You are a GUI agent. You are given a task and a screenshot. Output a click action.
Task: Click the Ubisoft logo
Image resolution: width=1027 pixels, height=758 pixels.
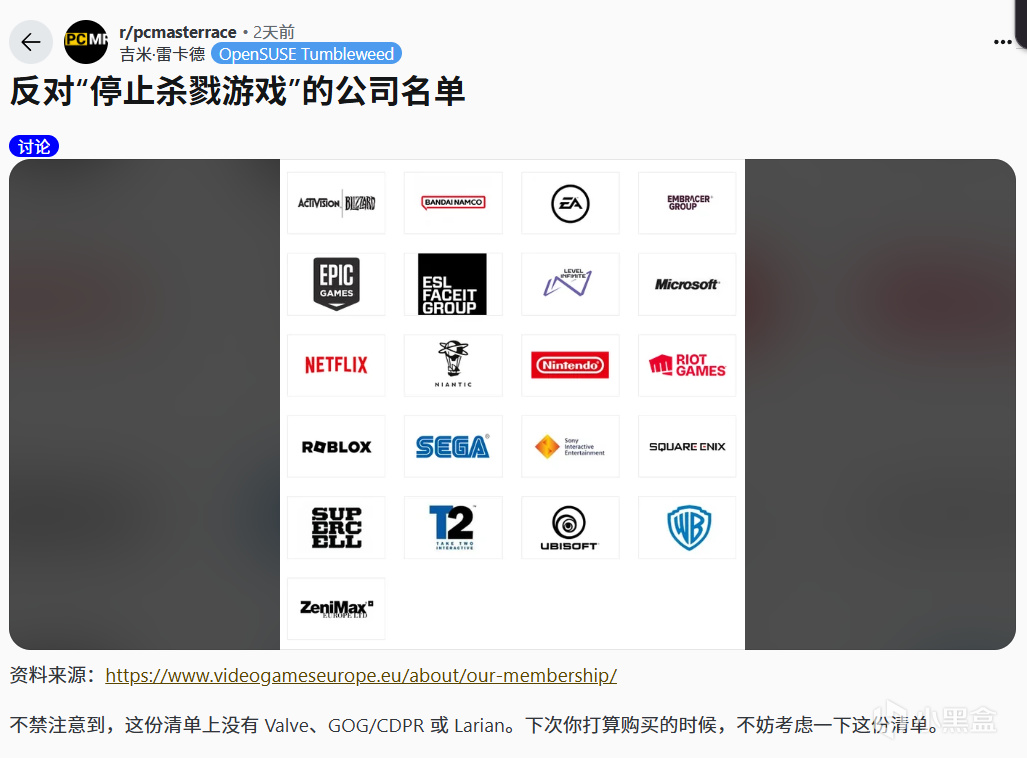pos(570,527)
